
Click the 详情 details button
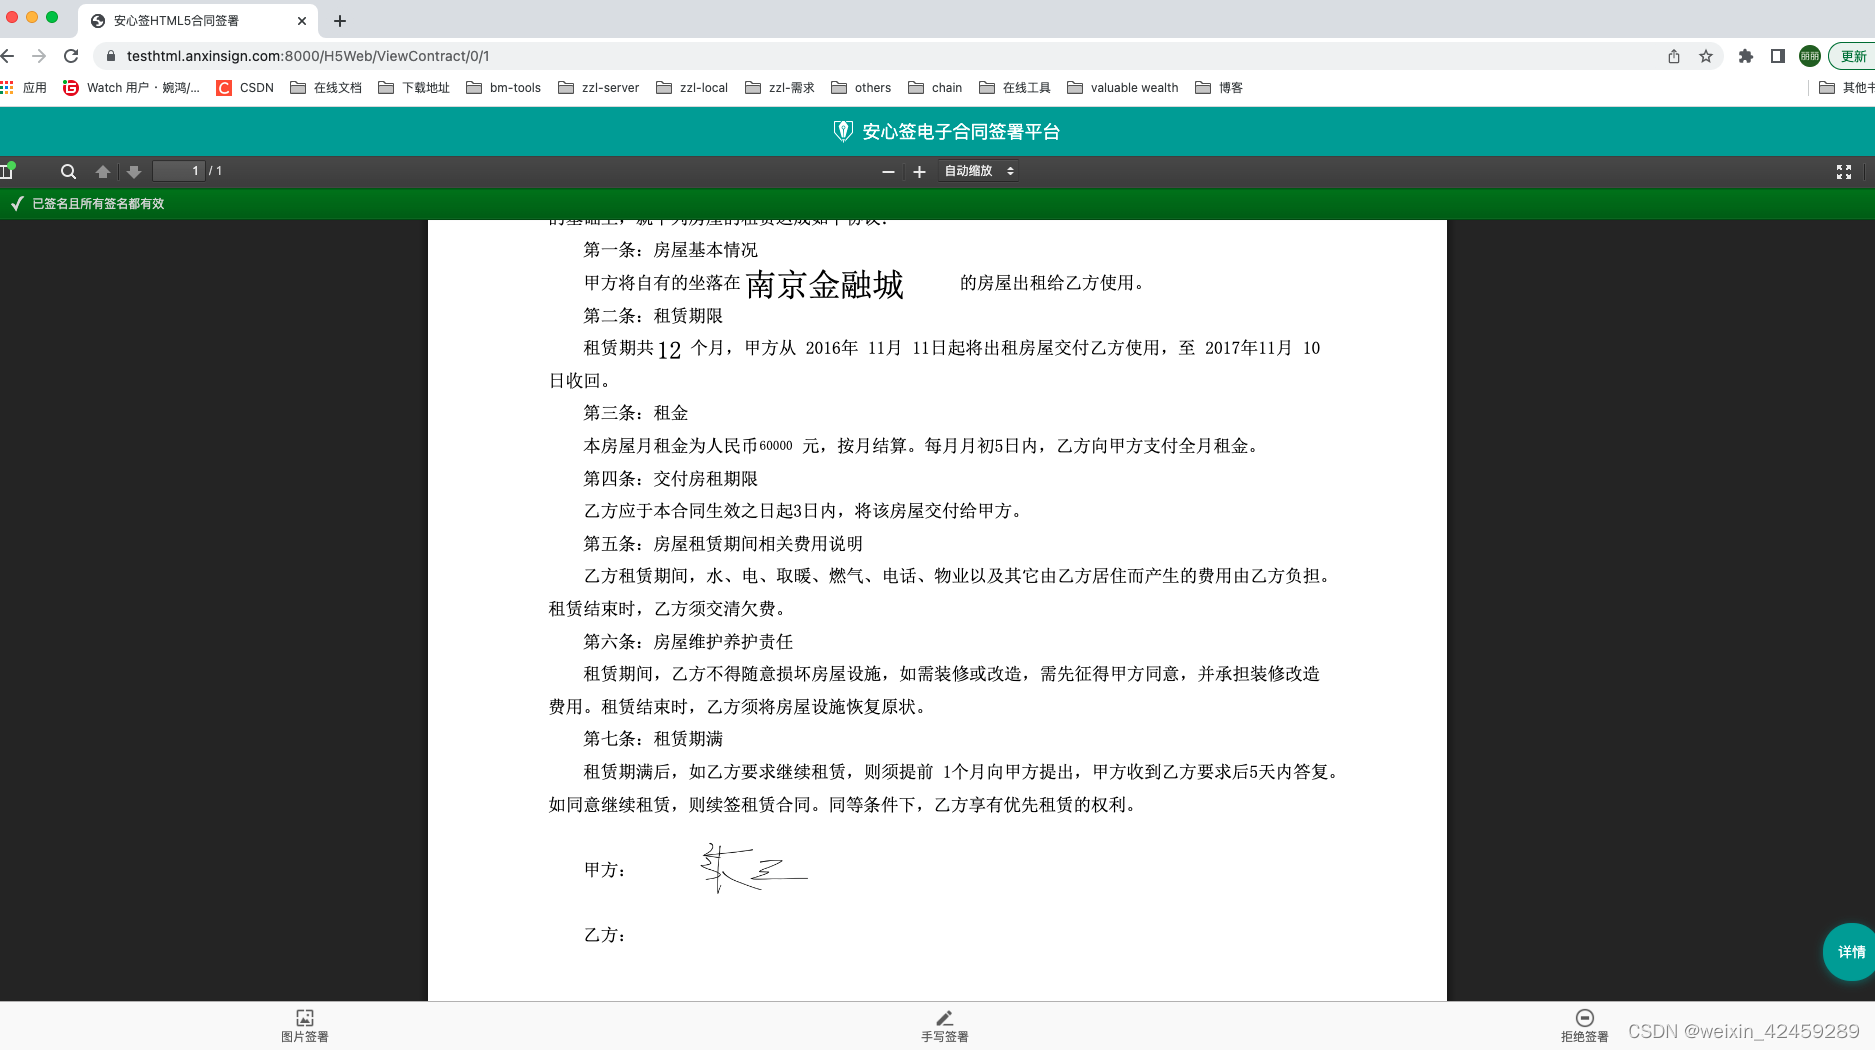coord(1848,951)
